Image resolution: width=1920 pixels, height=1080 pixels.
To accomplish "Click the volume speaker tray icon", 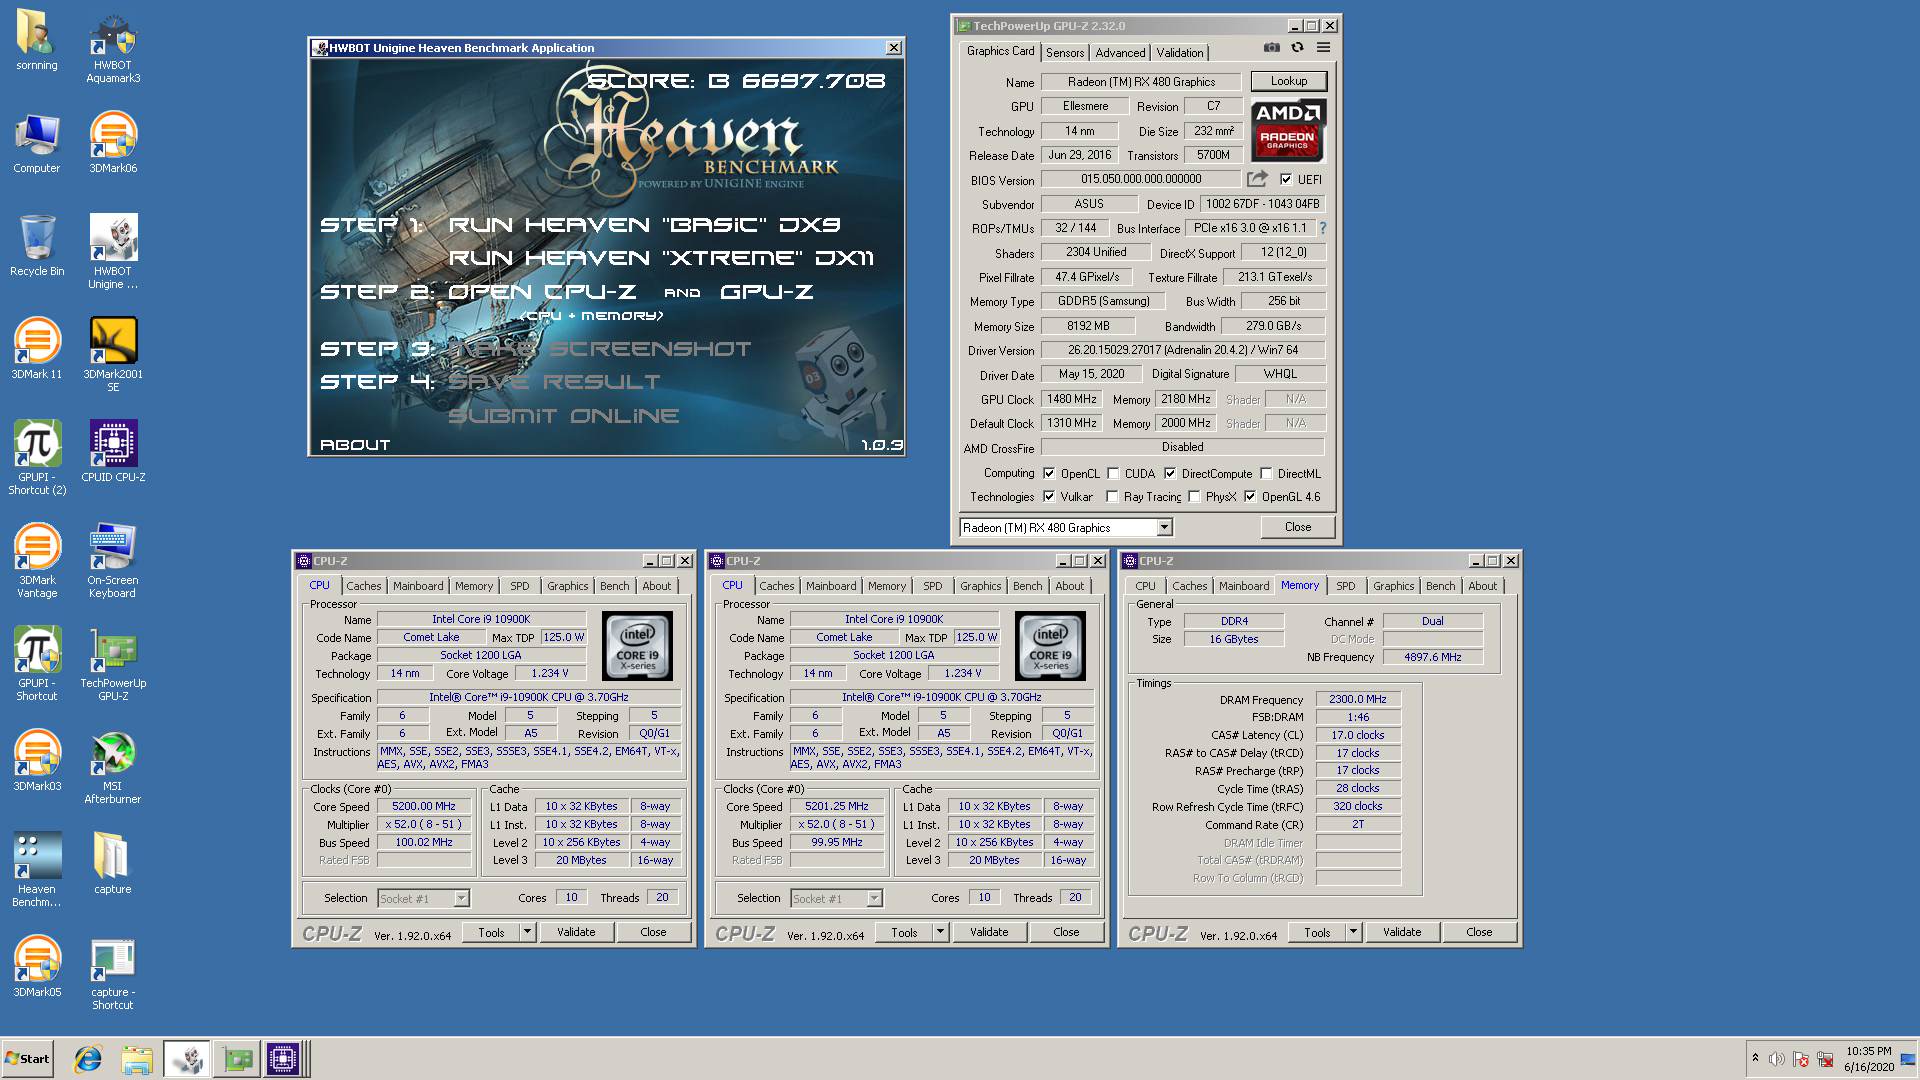I will pos(1777,1059).
